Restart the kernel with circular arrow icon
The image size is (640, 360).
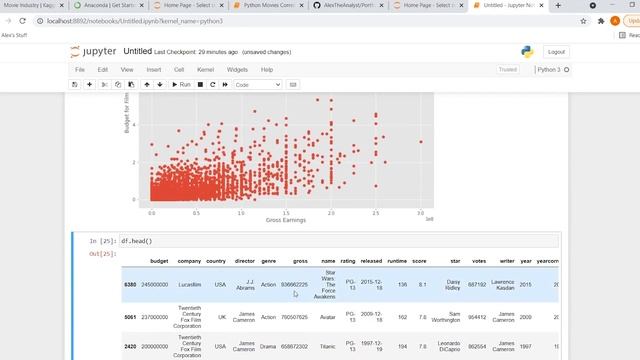(x=213, y=84)
